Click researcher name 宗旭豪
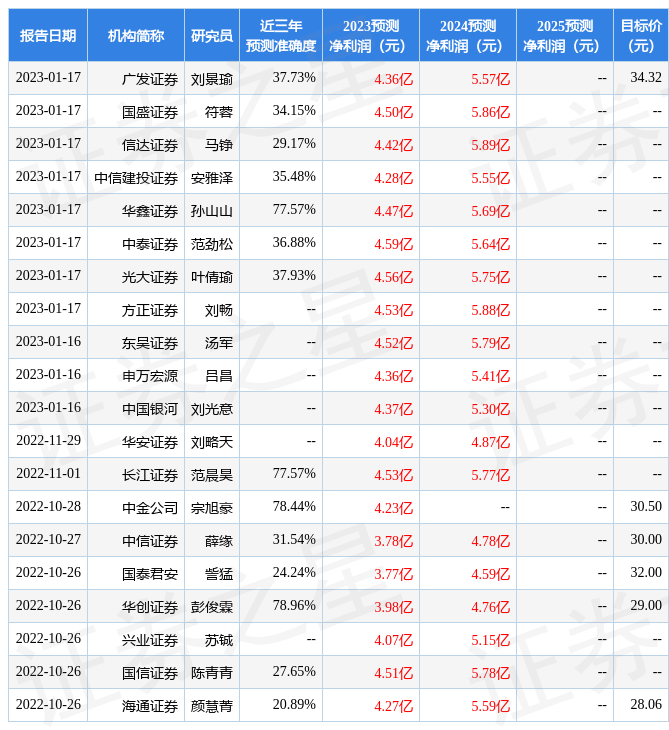Image resolution: width=669 pixels, height=730 pixels. (212, 508)
